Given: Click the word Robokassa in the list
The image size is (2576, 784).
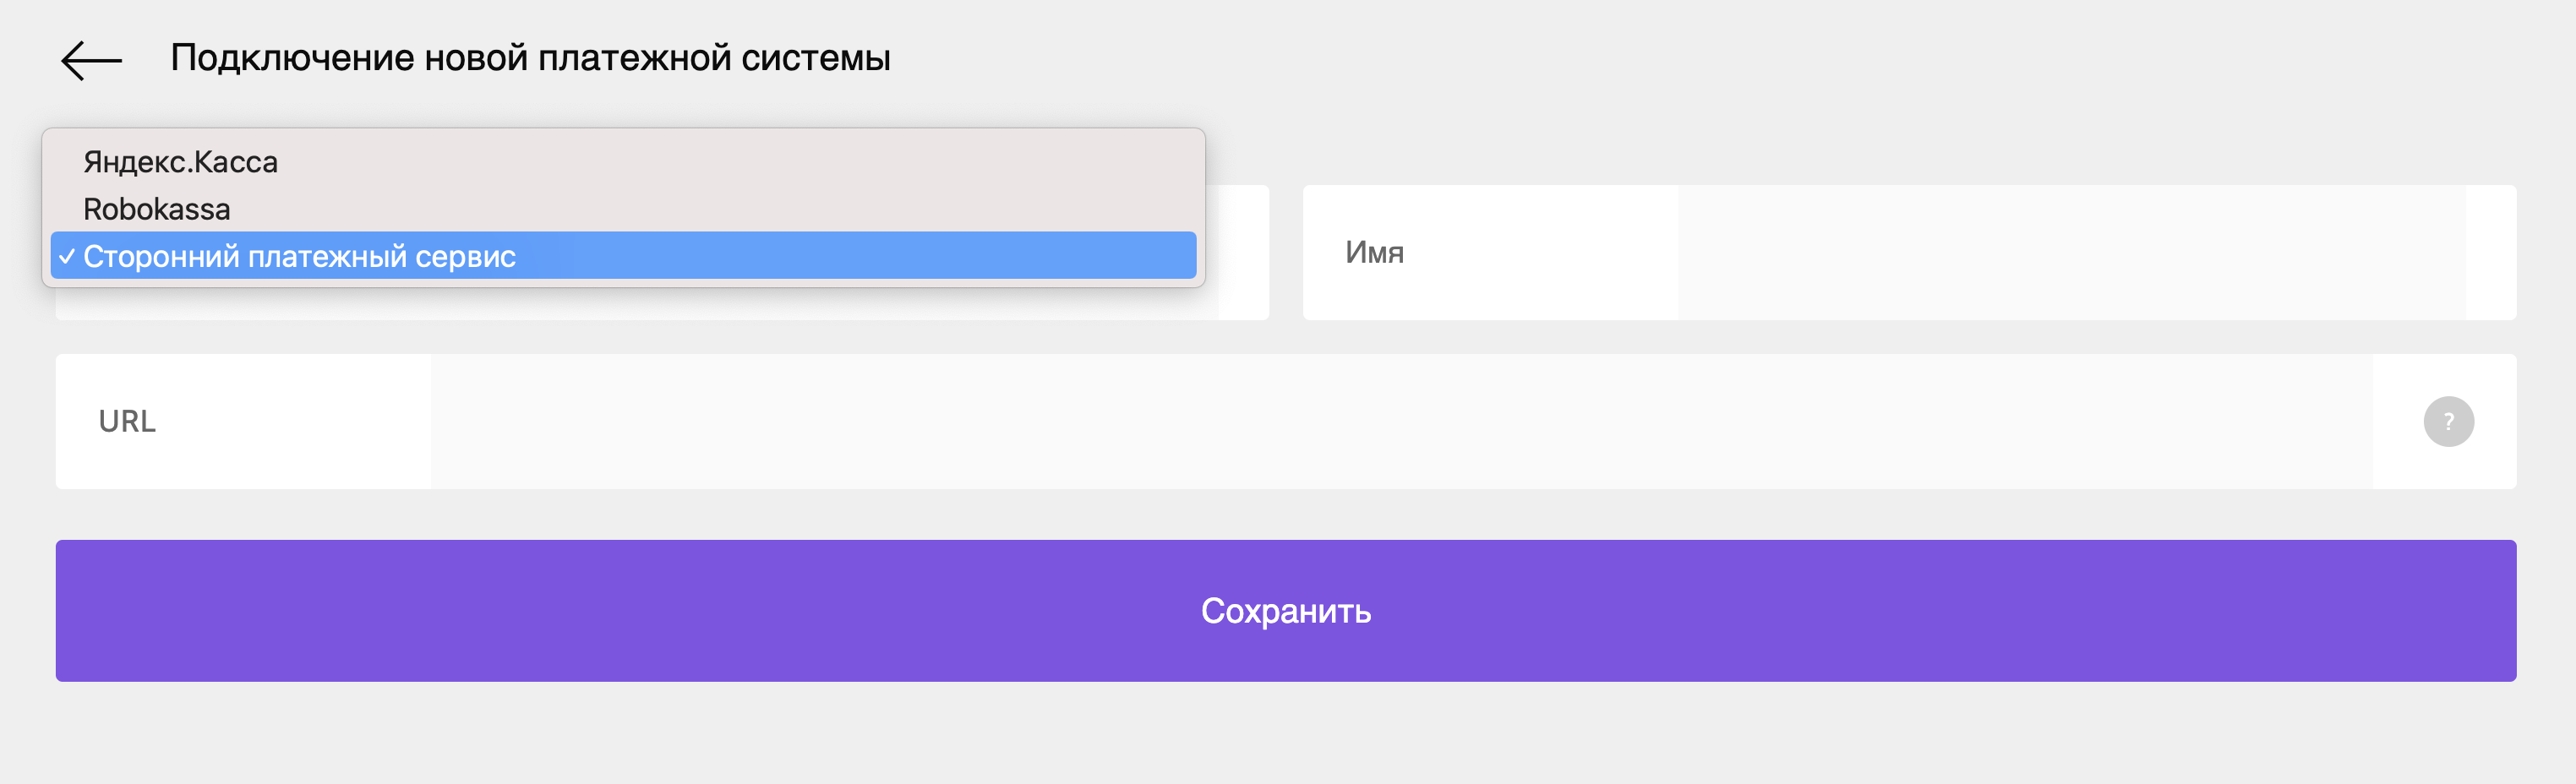Looking at the screenshot, I should click(156, 209).
